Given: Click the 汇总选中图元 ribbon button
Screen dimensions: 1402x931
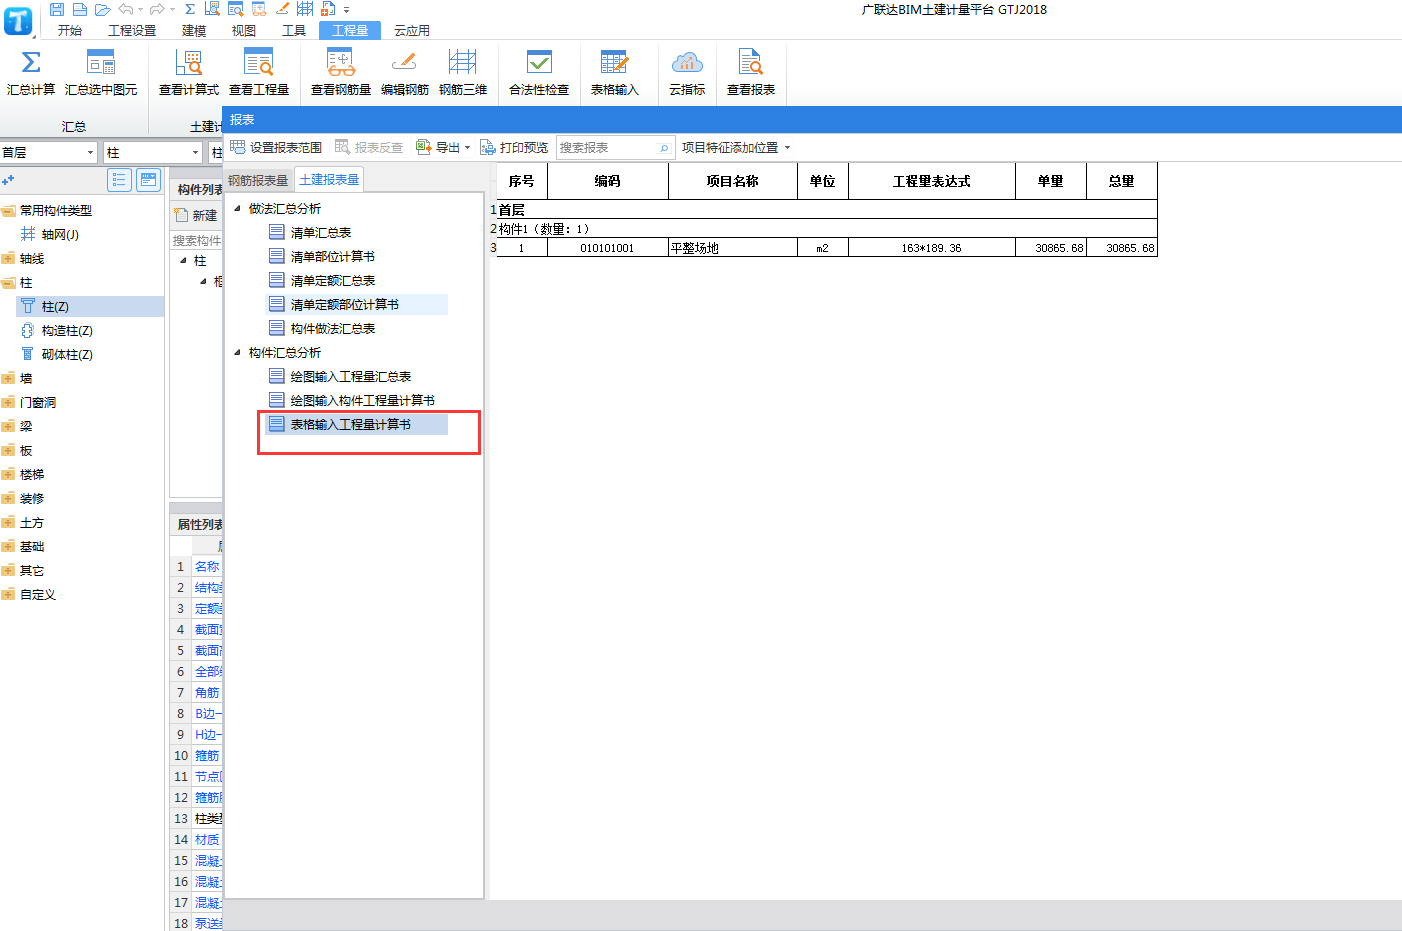Looking at the screenshot, I should [101, 73].
